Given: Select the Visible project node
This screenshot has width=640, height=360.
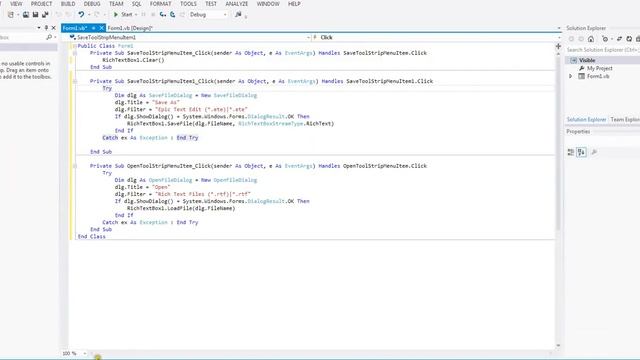Looking at the screenshot, I should (587, 60).
